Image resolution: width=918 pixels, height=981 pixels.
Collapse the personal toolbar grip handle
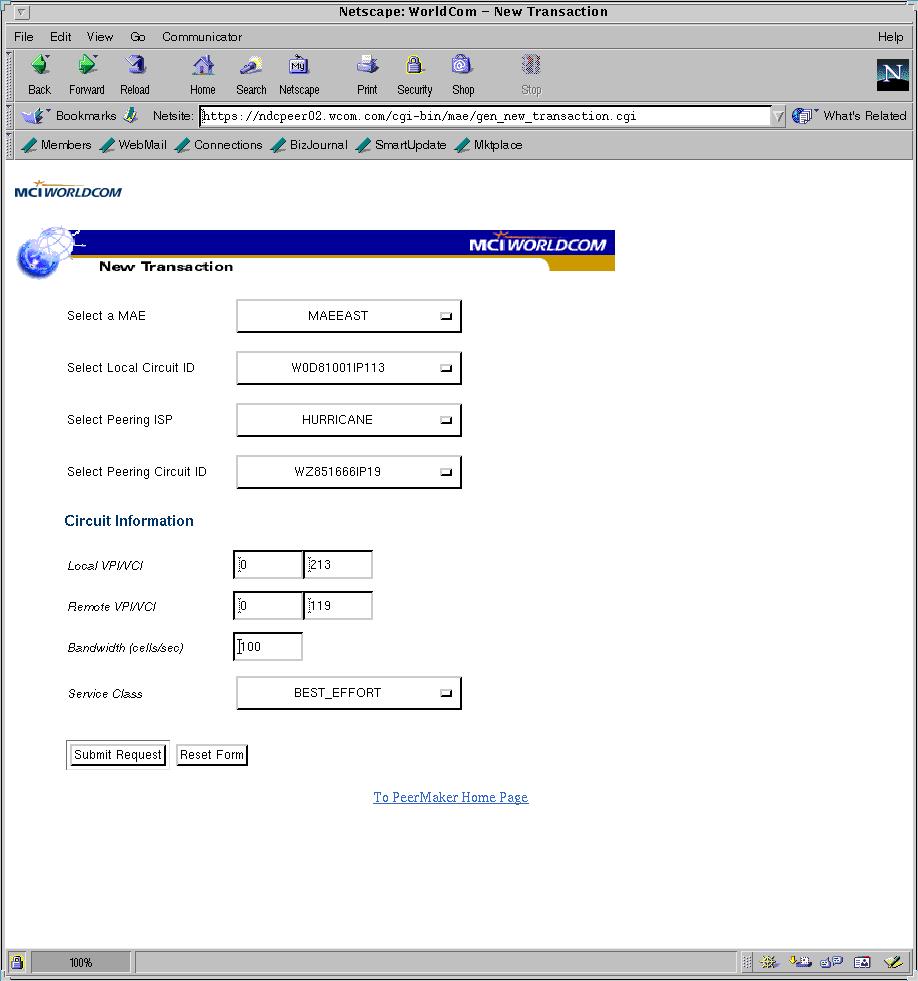9,145
